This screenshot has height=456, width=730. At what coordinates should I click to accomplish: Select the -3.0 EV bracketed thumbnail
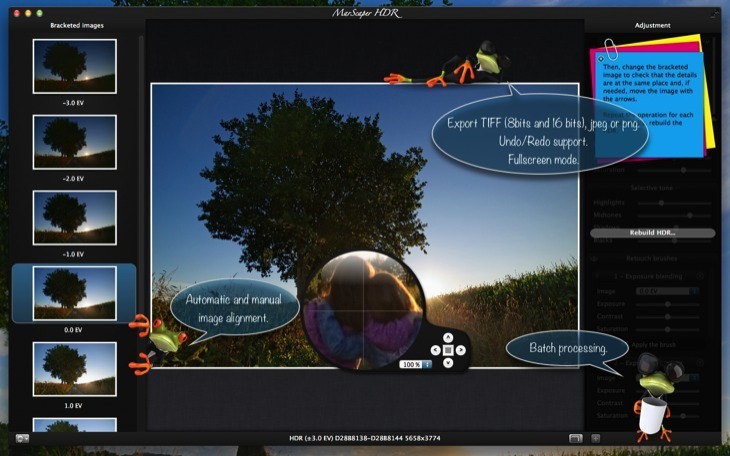[74, 66]
